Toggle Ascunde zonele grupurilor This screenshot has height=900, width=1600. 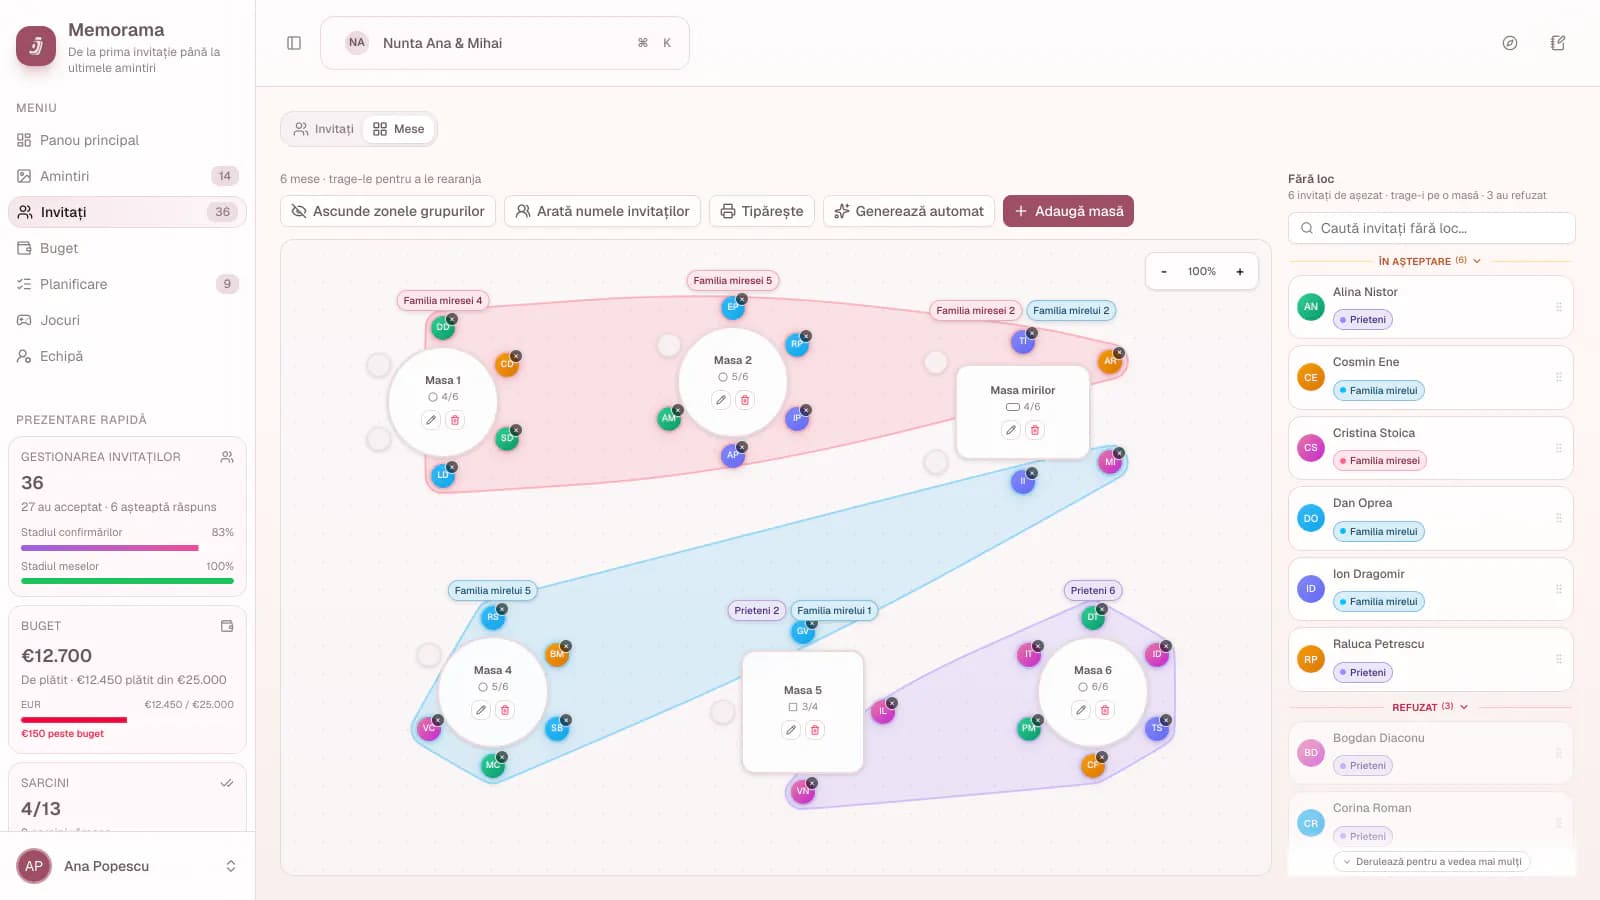click(388, 211)
